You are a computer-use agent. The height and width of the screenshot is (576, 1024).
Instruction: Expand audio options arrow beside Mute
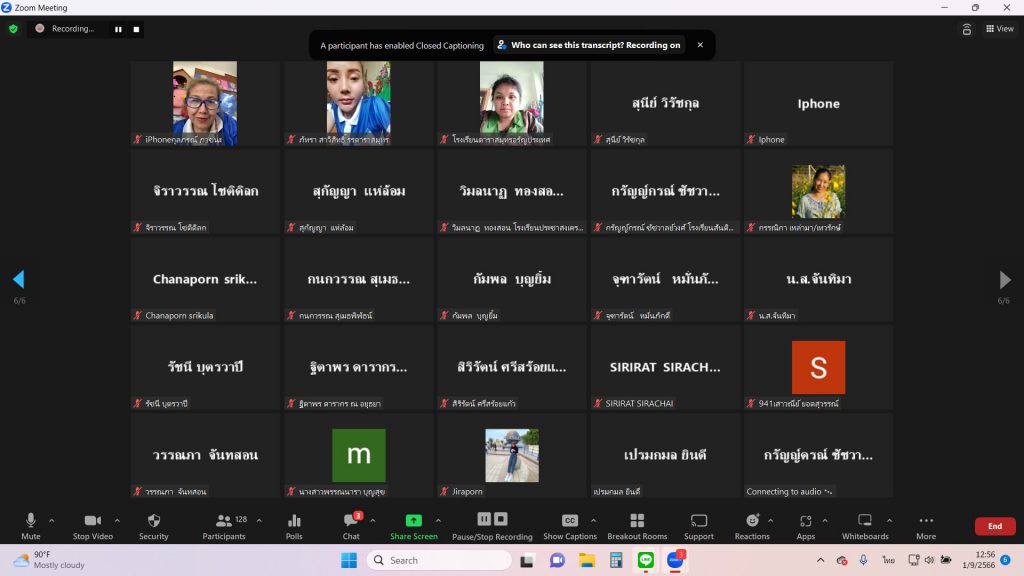pos(52,520)
